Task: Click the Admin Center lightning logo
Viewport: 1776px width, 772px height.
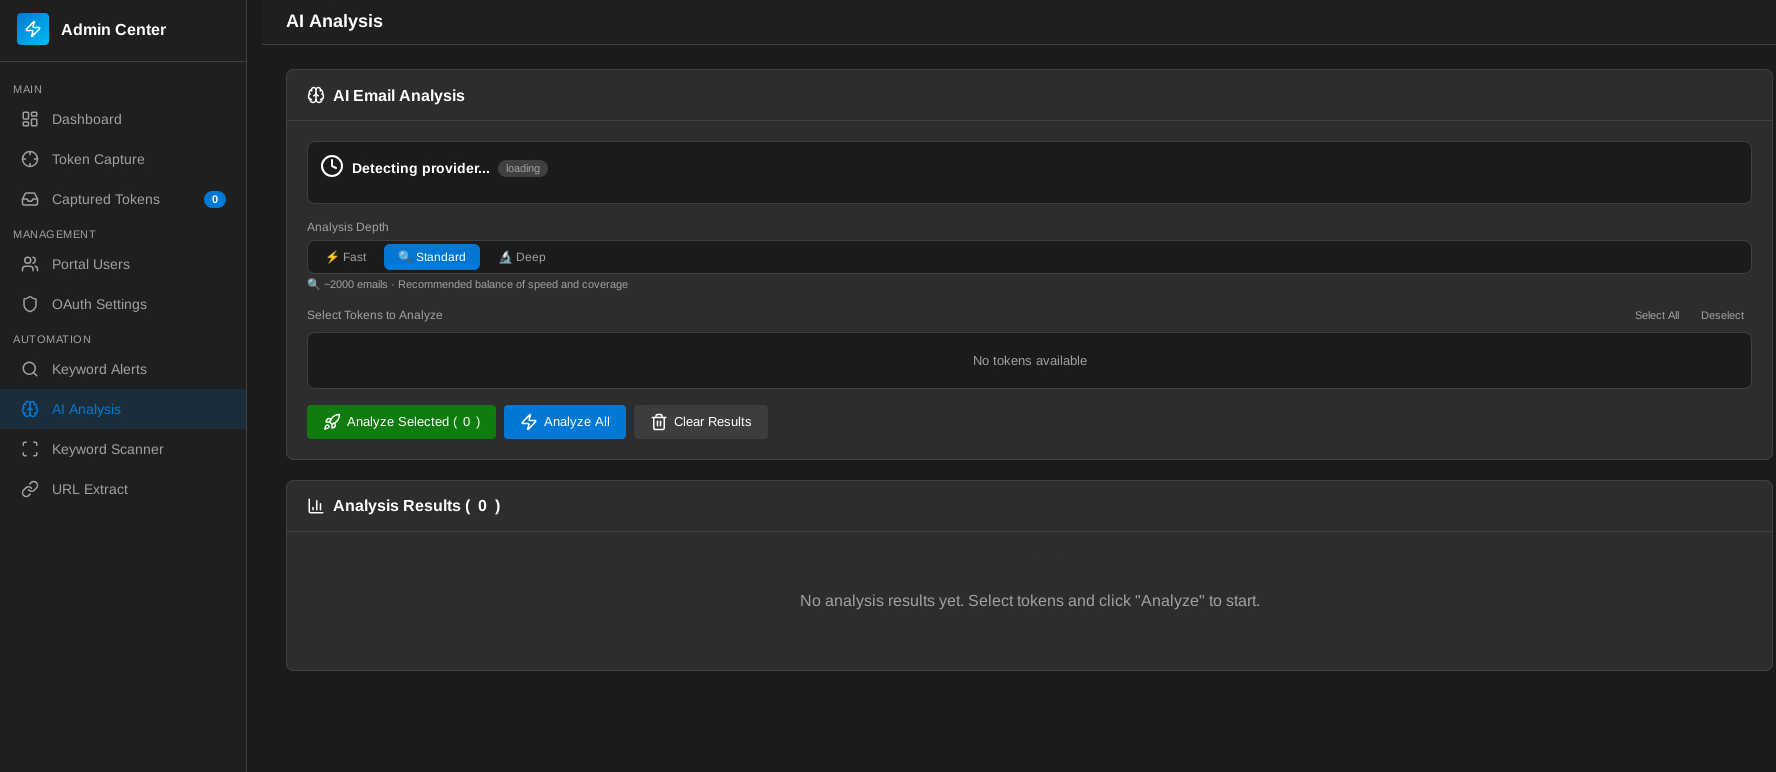Action: click(x=33, y=29)
